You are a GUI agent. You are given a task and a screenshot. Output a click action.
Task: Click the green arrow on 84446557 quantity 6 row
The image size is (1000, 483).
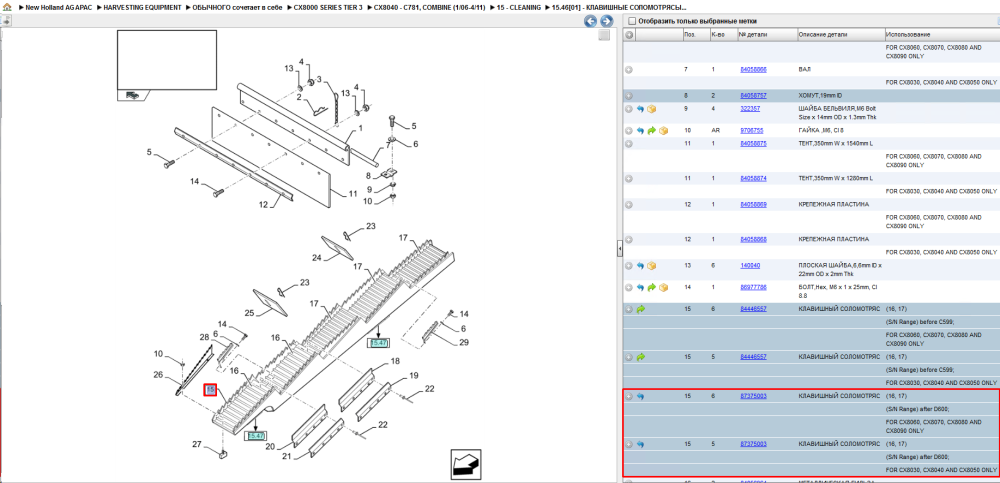pos(641,309)
